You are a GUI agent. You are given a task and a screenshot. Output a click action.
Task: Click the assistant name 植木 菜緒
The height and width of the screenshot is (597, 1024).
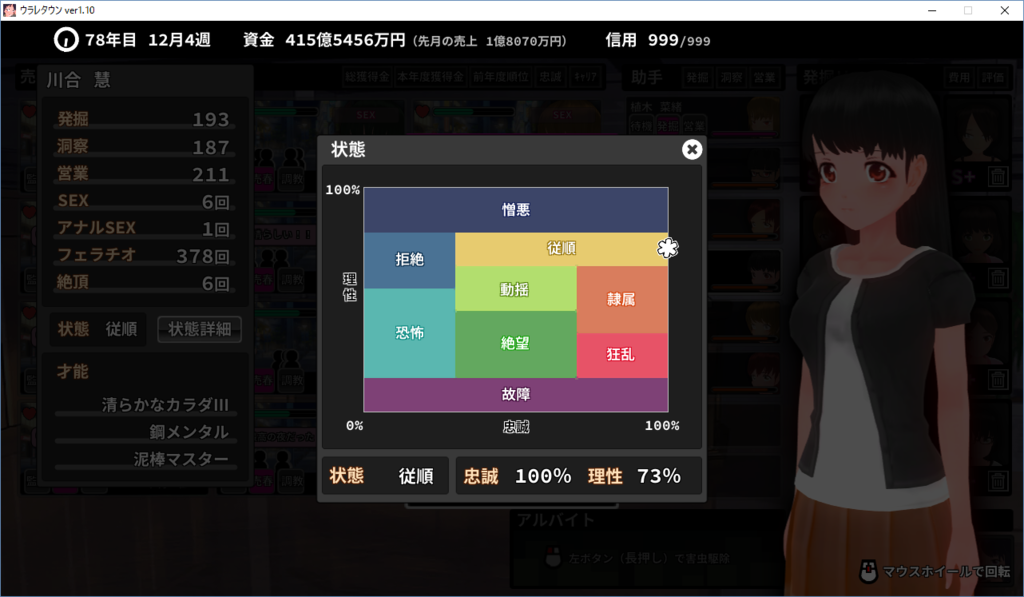pyautogui.click(x=656, y=107)
